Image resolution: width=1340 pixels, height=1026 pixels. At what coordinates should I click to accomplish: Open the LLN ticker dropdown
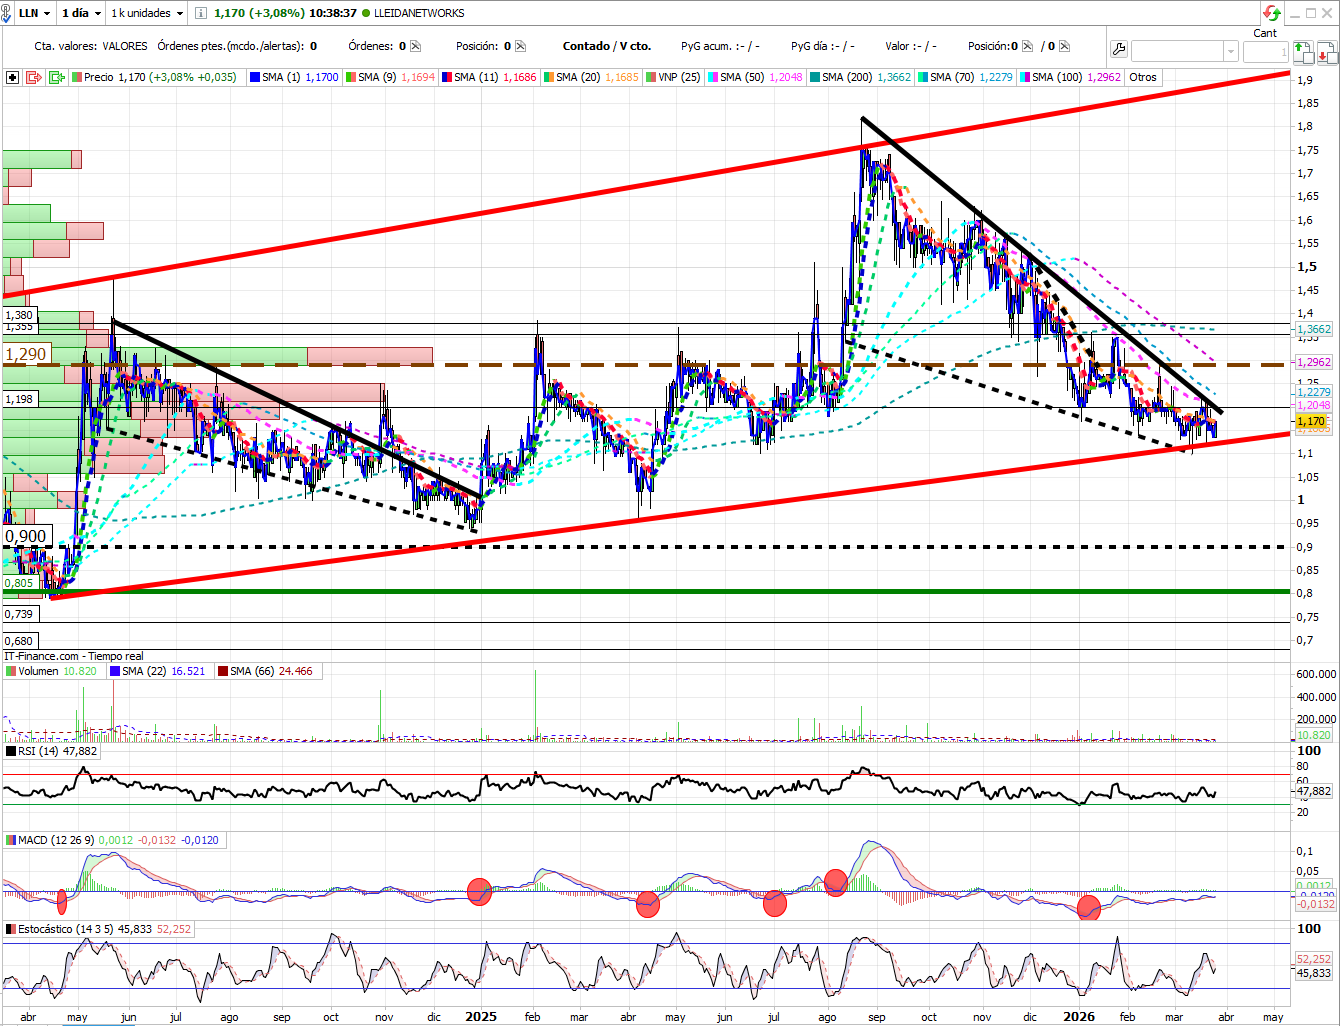[x=35, y=13]
